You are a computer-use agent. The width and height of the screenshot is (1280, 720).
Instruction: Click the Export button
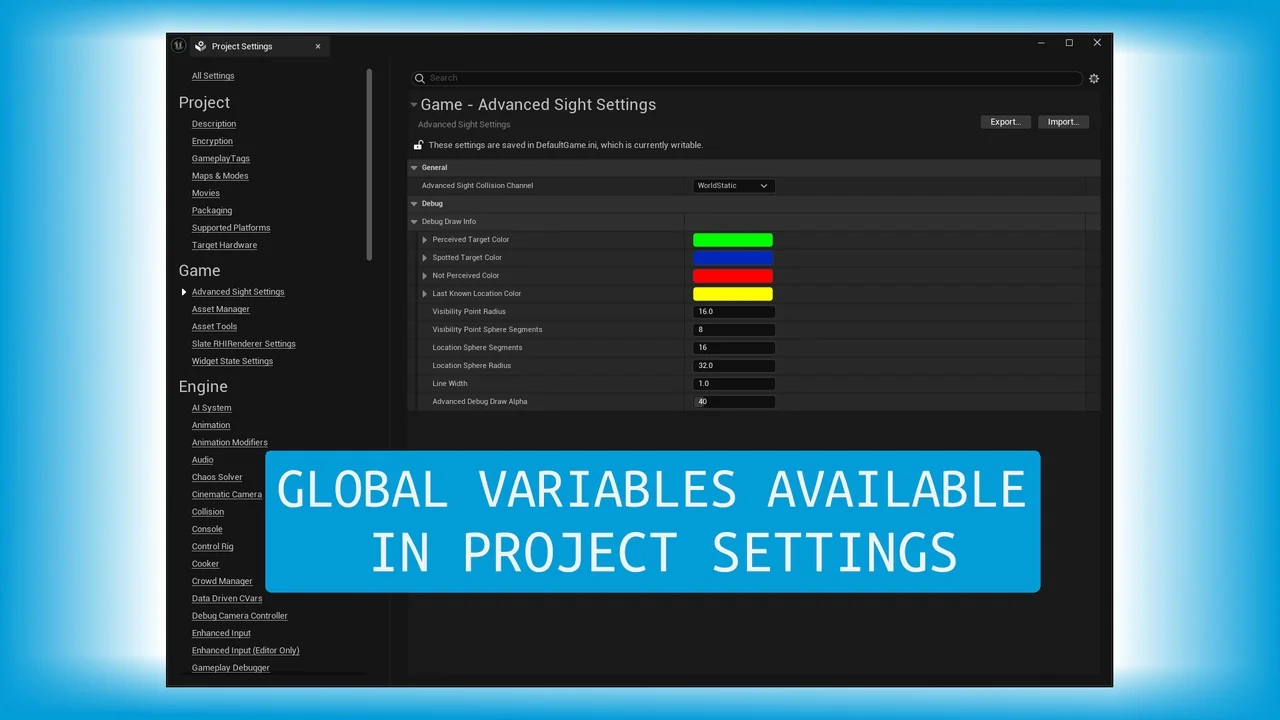[x=1005, y=122]
